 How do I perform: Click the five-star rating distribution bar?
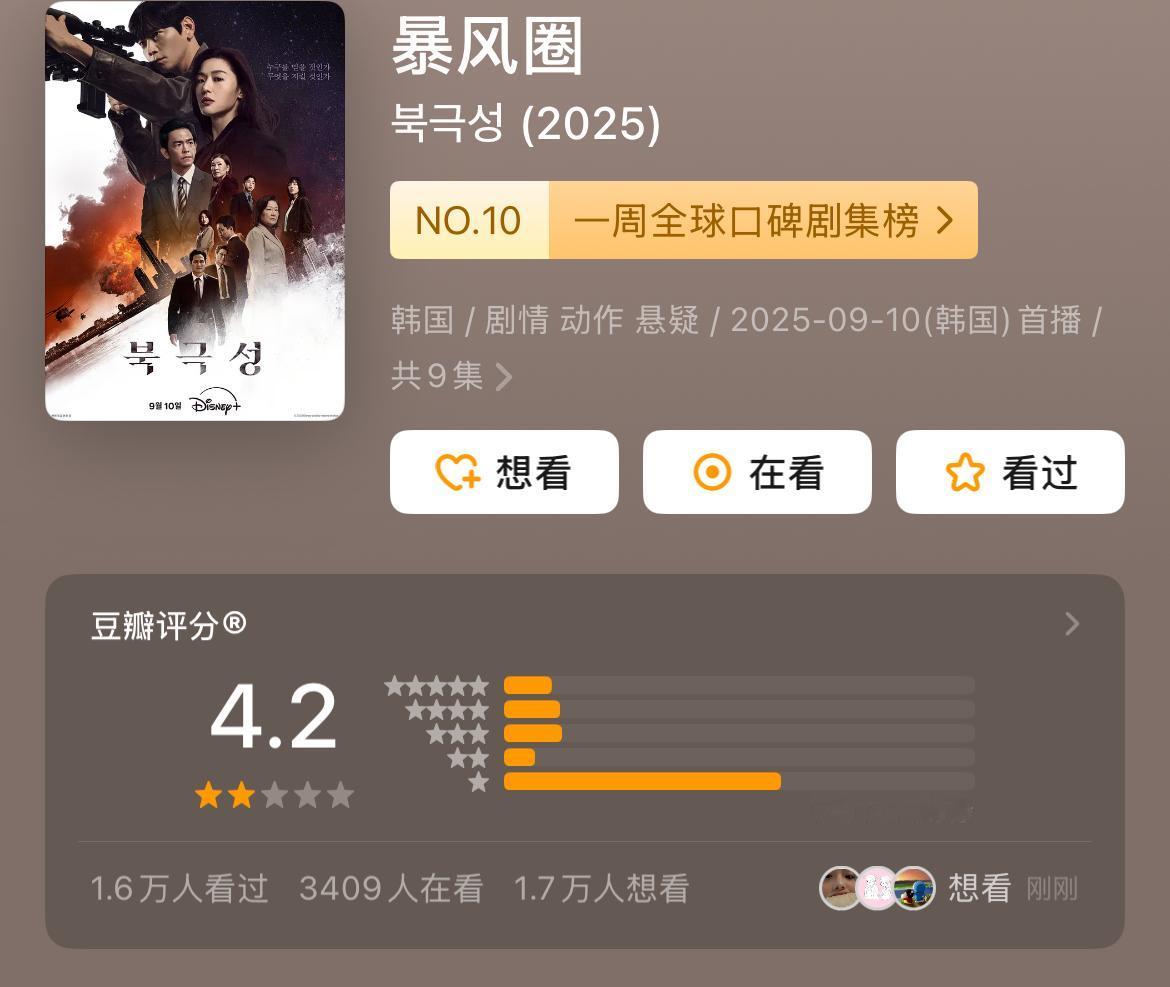point(739,685)
